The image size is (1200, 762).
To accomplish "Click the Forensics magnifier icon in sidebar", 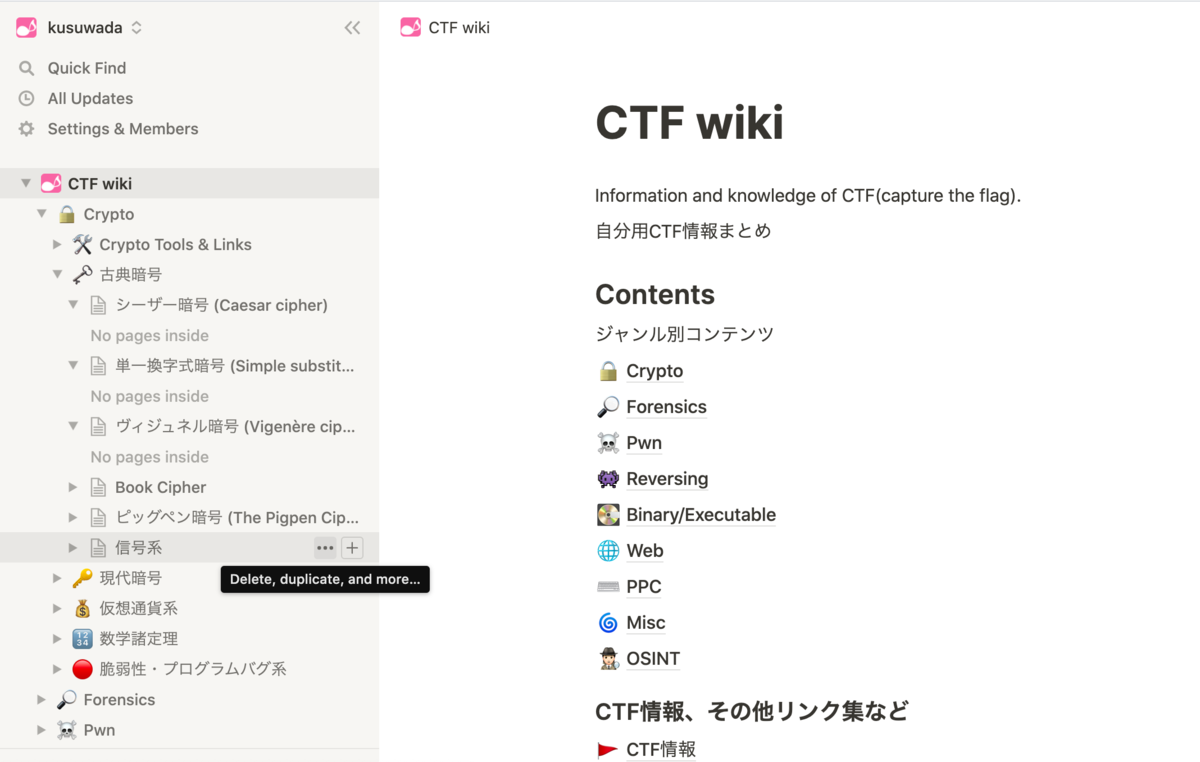I will pos(67,700).
